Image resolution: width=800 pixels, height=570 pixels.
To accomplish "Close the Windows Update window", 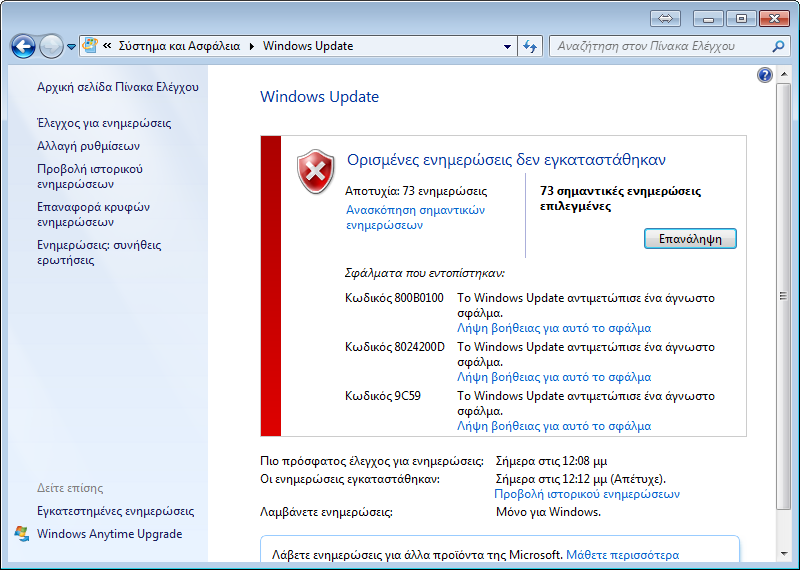I will pos(774,19).
